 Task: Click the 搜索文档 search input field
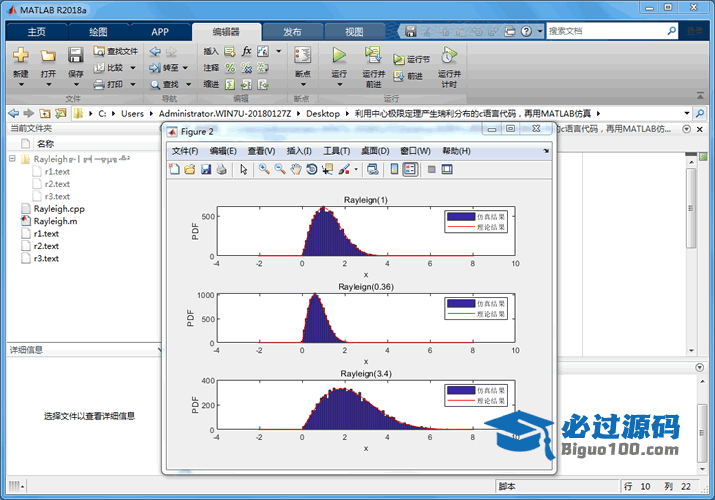(x=606, y=31)
